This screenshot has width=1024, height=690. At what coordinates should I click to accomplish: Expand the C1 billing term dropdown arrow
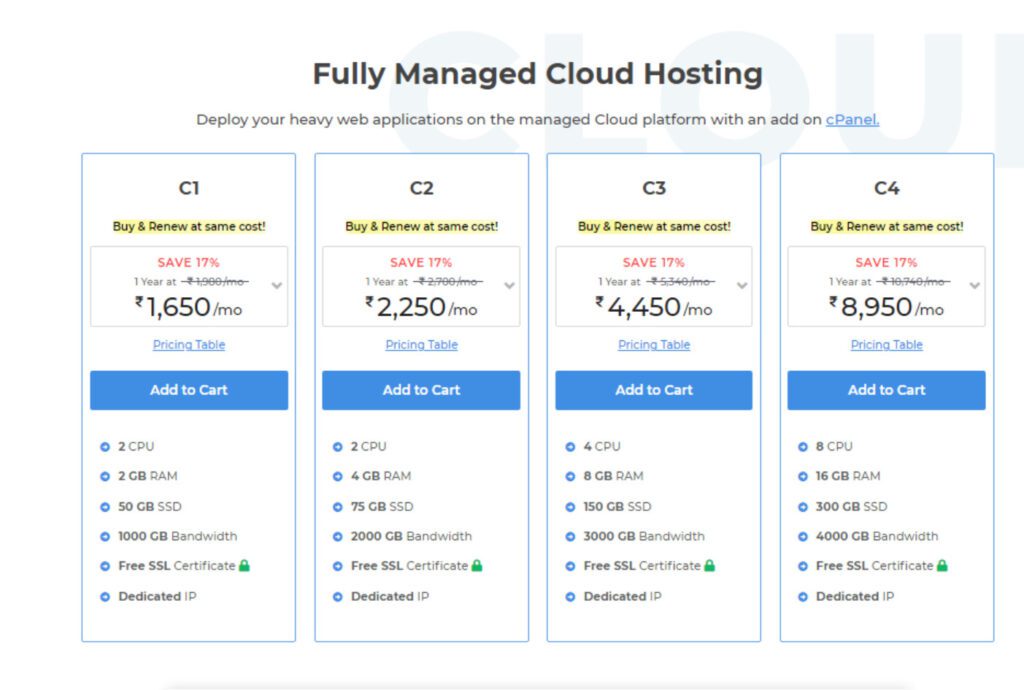click(x=277, y=286)
